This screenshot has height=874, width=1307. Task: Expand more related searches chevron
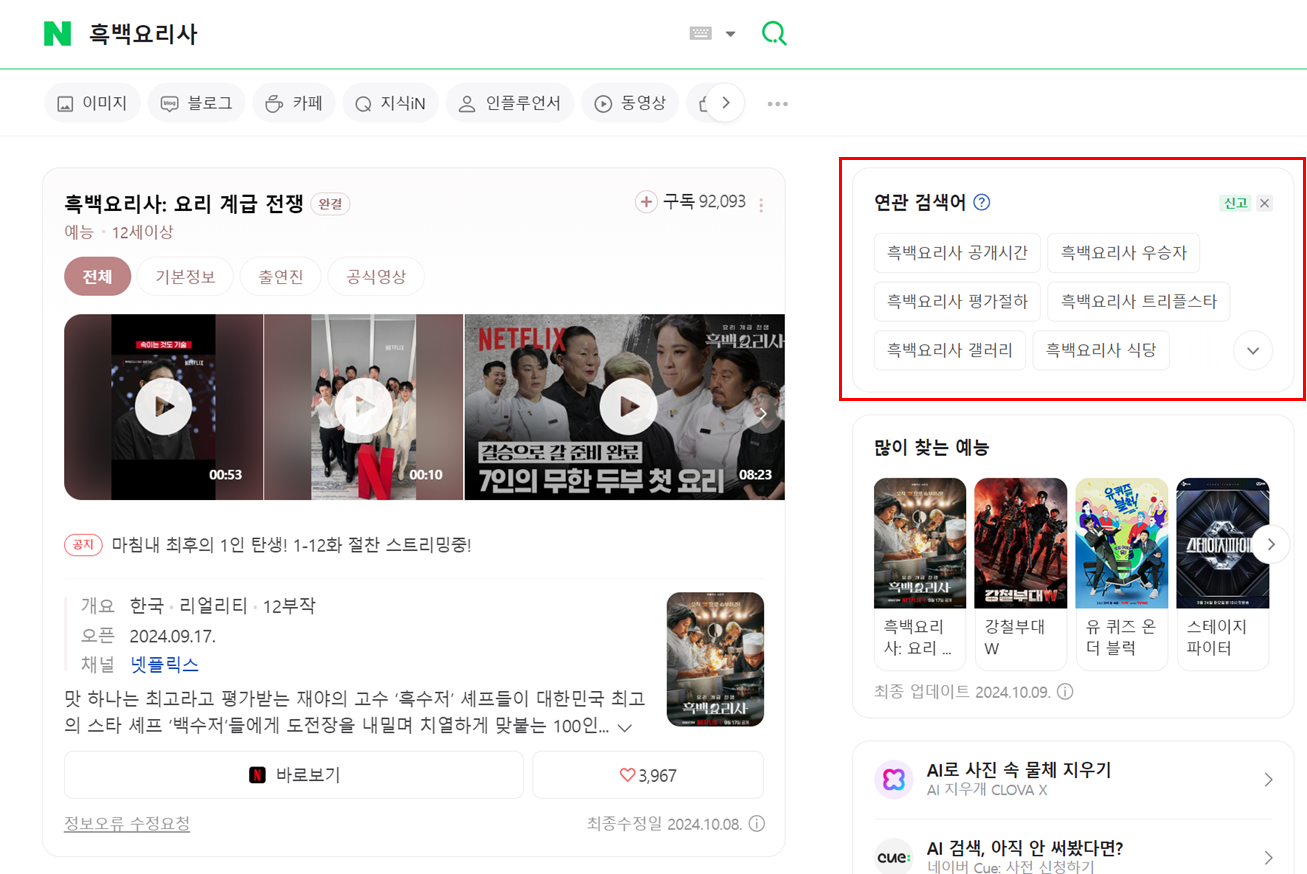click(1253, 350)
